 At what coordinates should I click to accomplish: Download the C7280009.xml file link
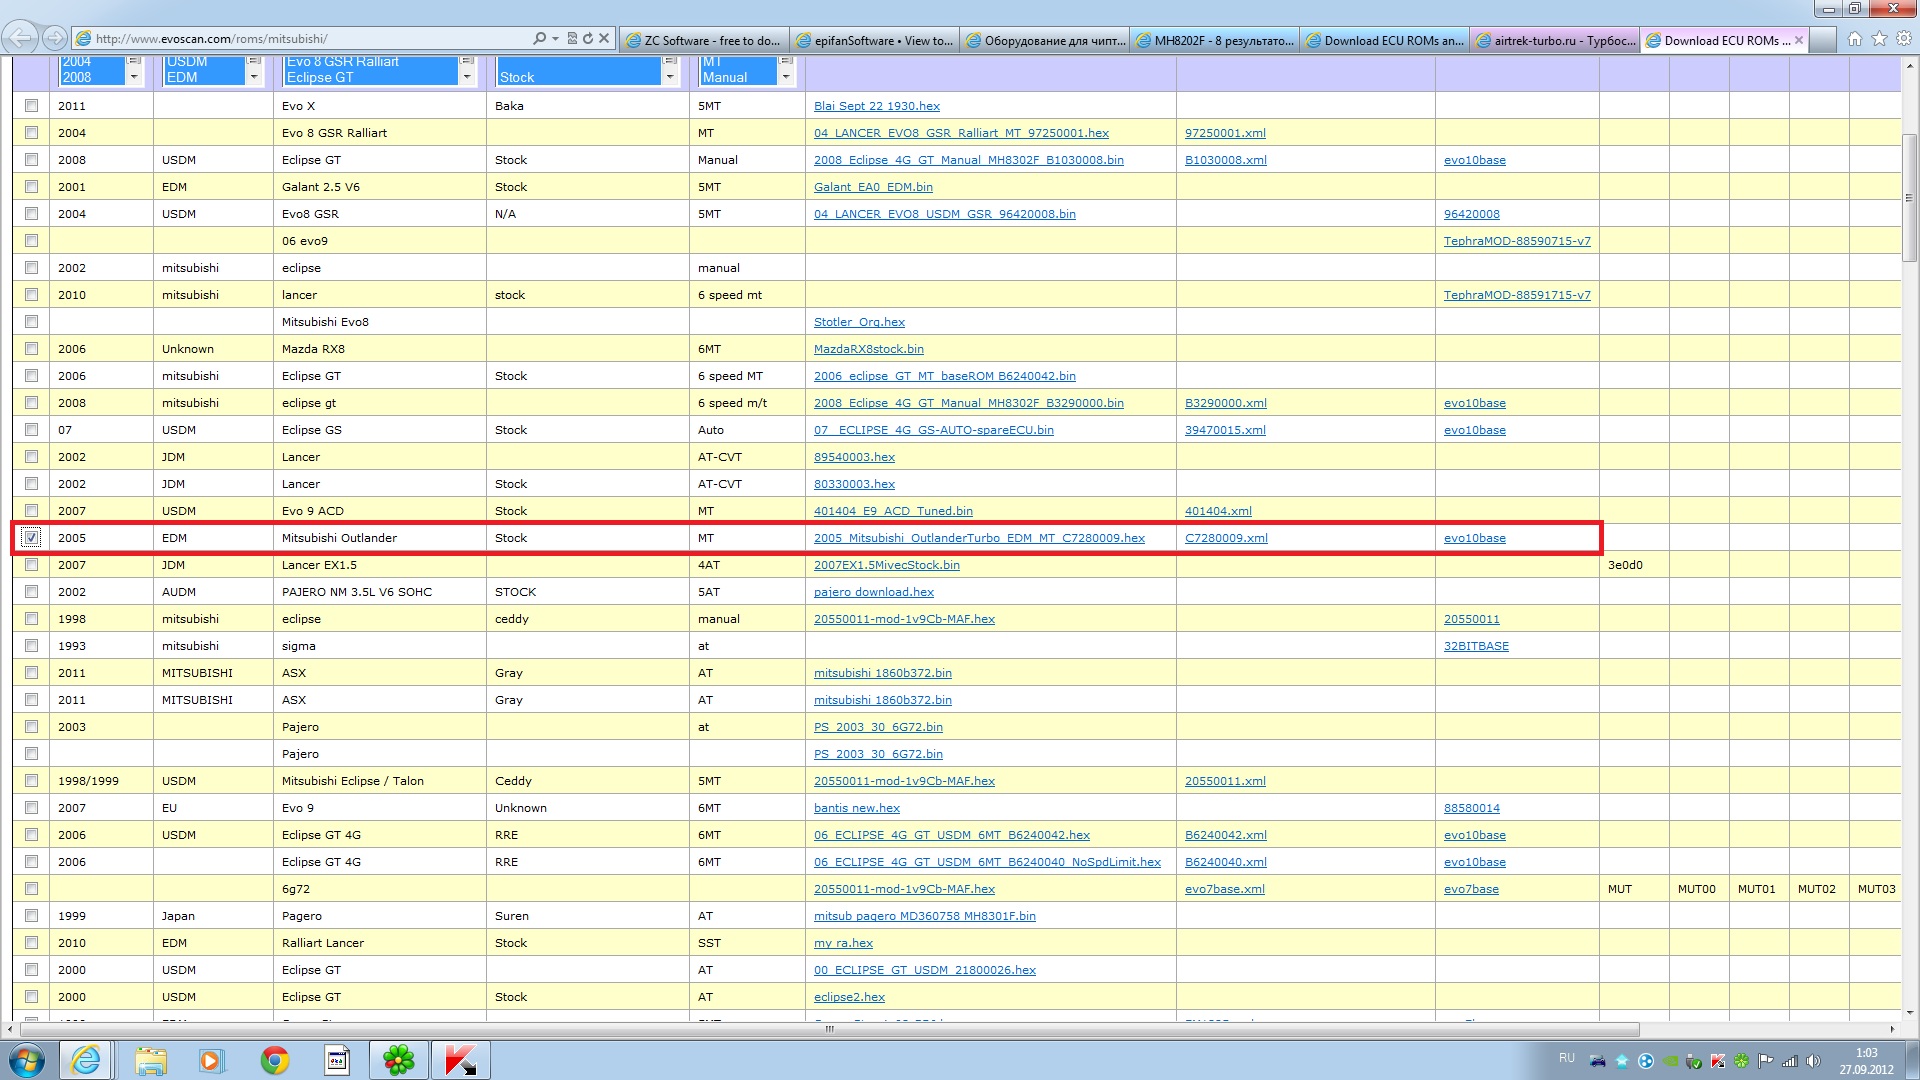(x=1226, y=538)
